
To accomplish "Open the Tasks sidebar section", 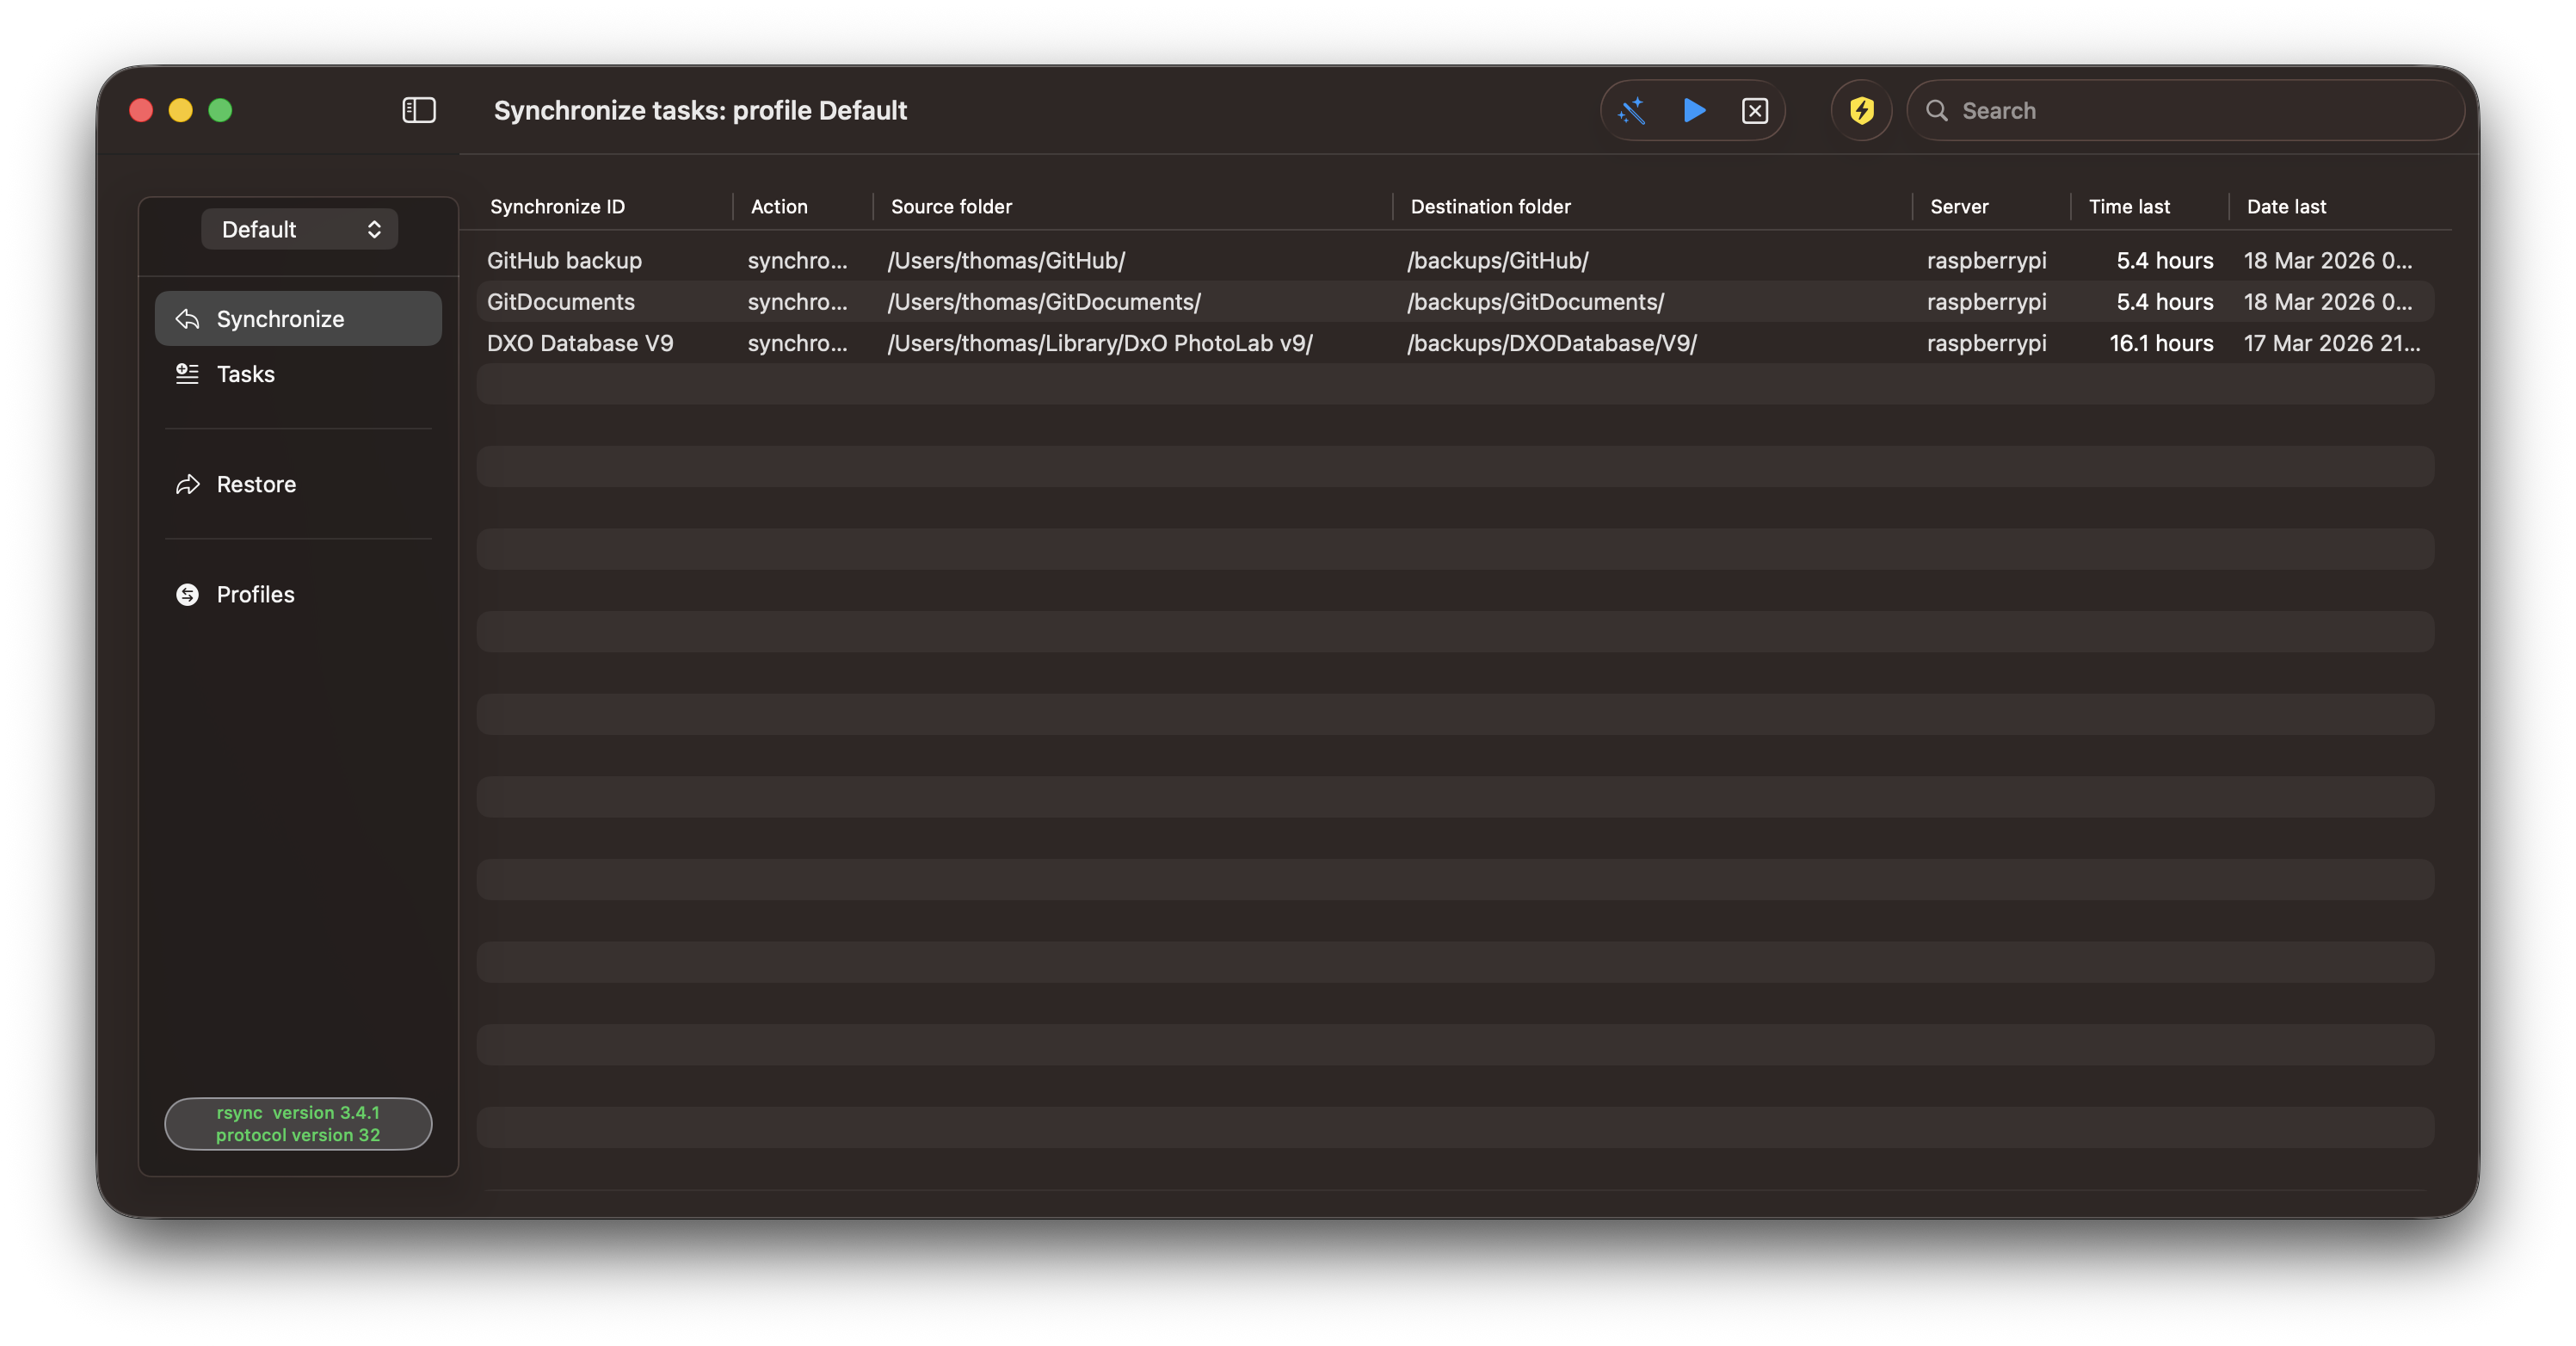I will (x=246, y=374).
